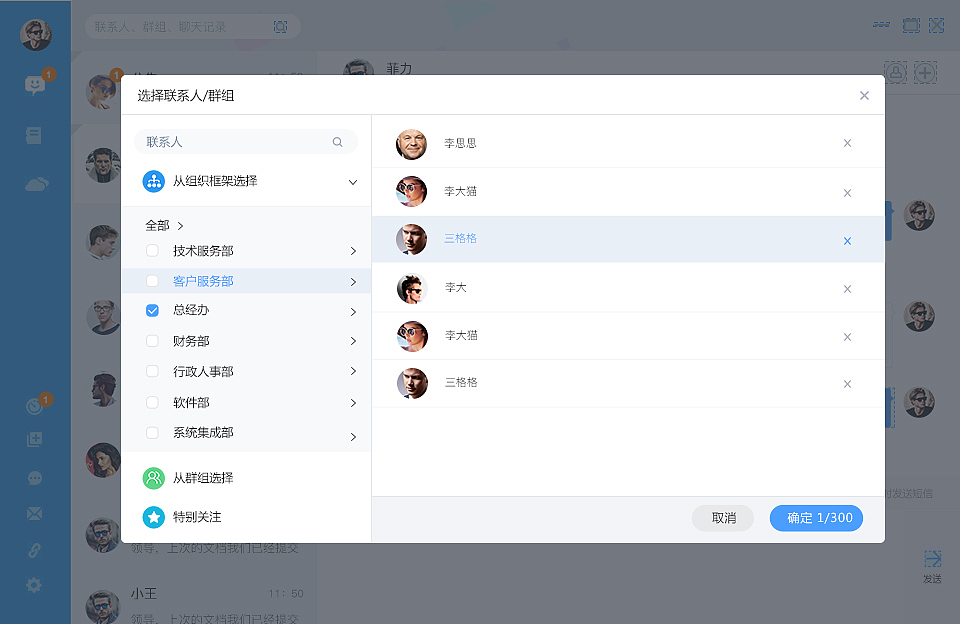Select the 从群组选择 green group icon
960x624 pixels.
point(153,479)
